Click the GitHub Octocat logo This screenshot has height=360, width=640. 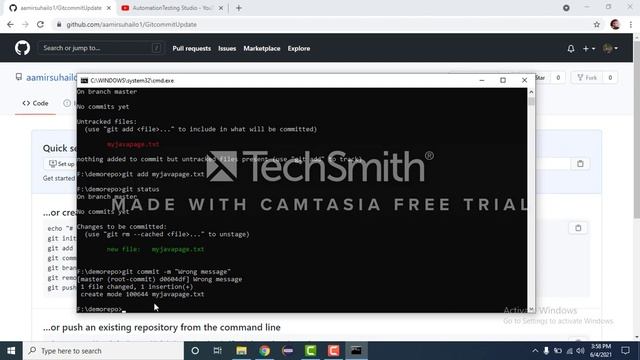[x=22, y=48]
